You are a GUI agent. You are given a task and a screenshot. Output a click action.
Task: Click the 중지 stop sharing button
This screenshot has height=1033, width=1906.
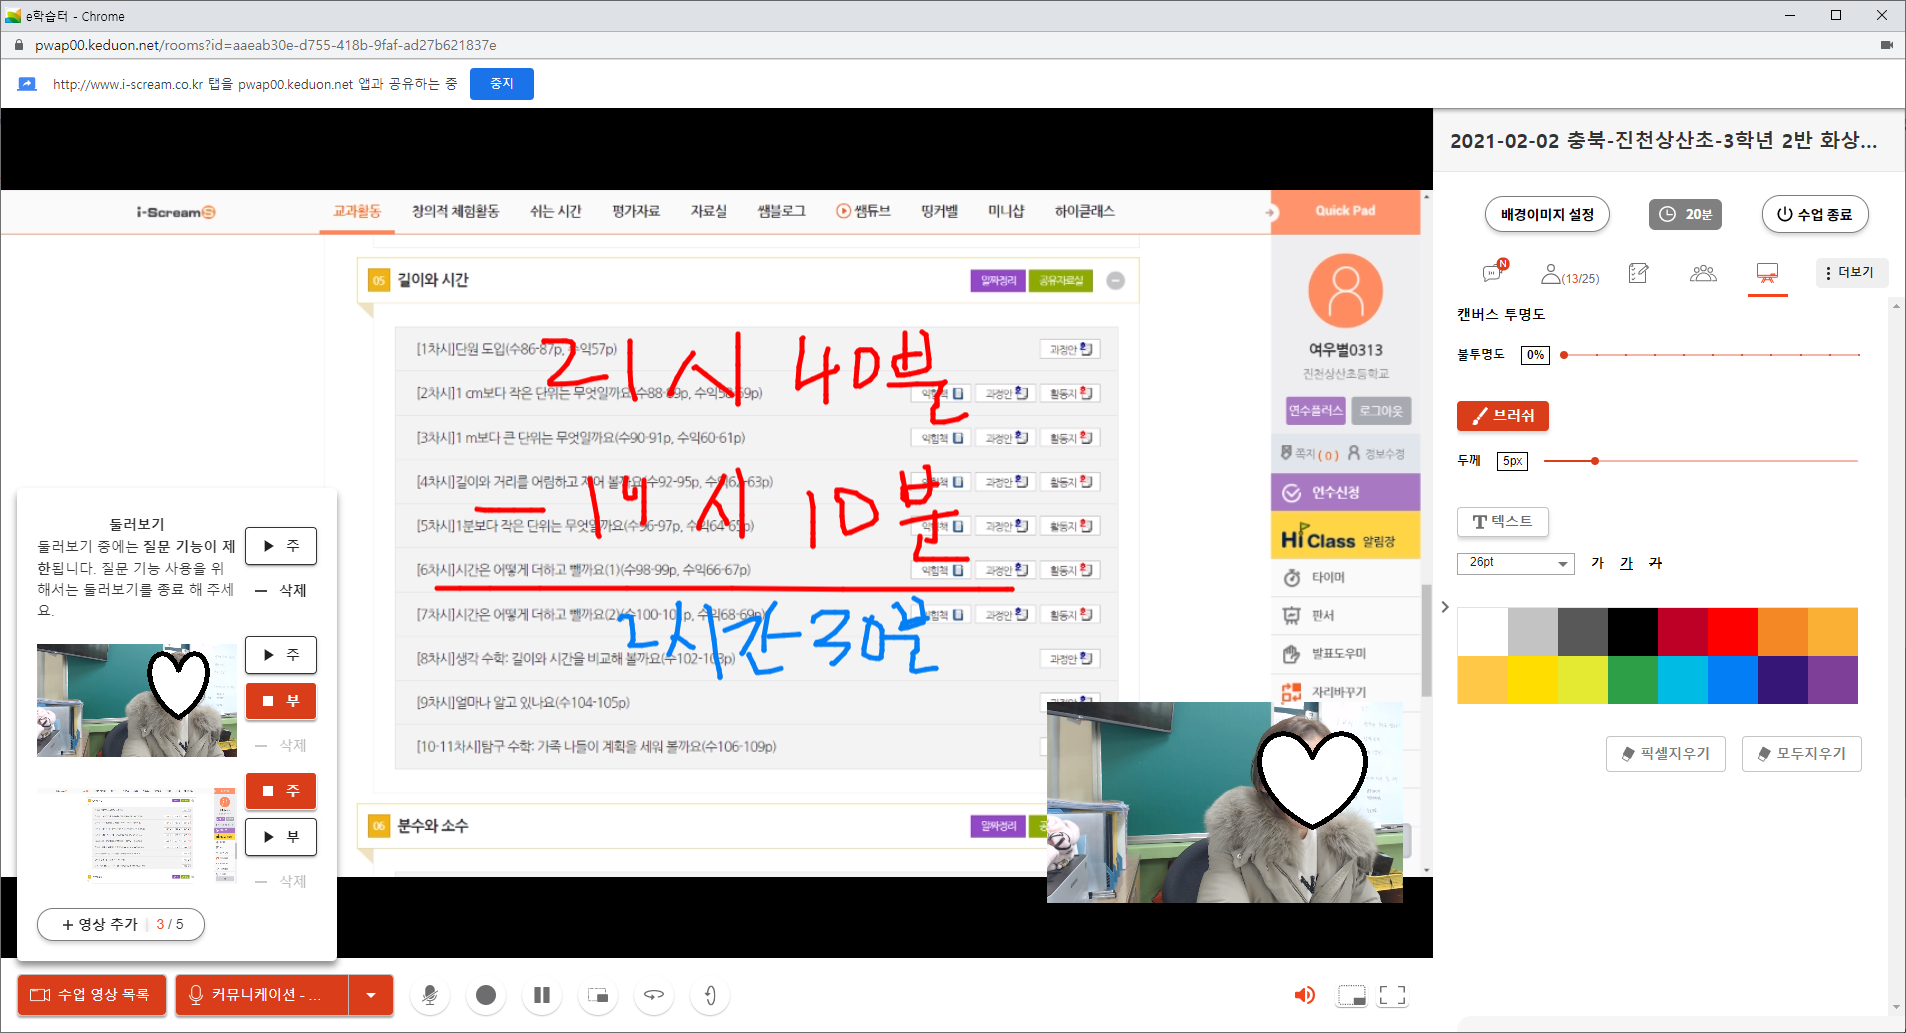tap(502, 84)
